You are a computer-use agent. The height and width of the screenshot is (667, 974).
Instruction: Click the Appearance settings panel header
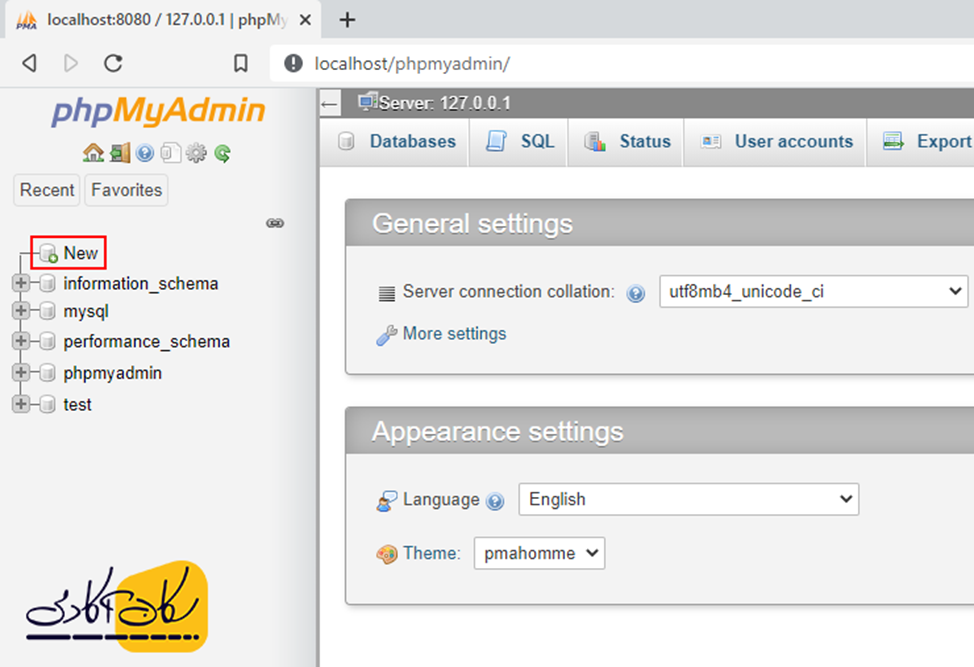pyautogui.click(x=660, y=431)
